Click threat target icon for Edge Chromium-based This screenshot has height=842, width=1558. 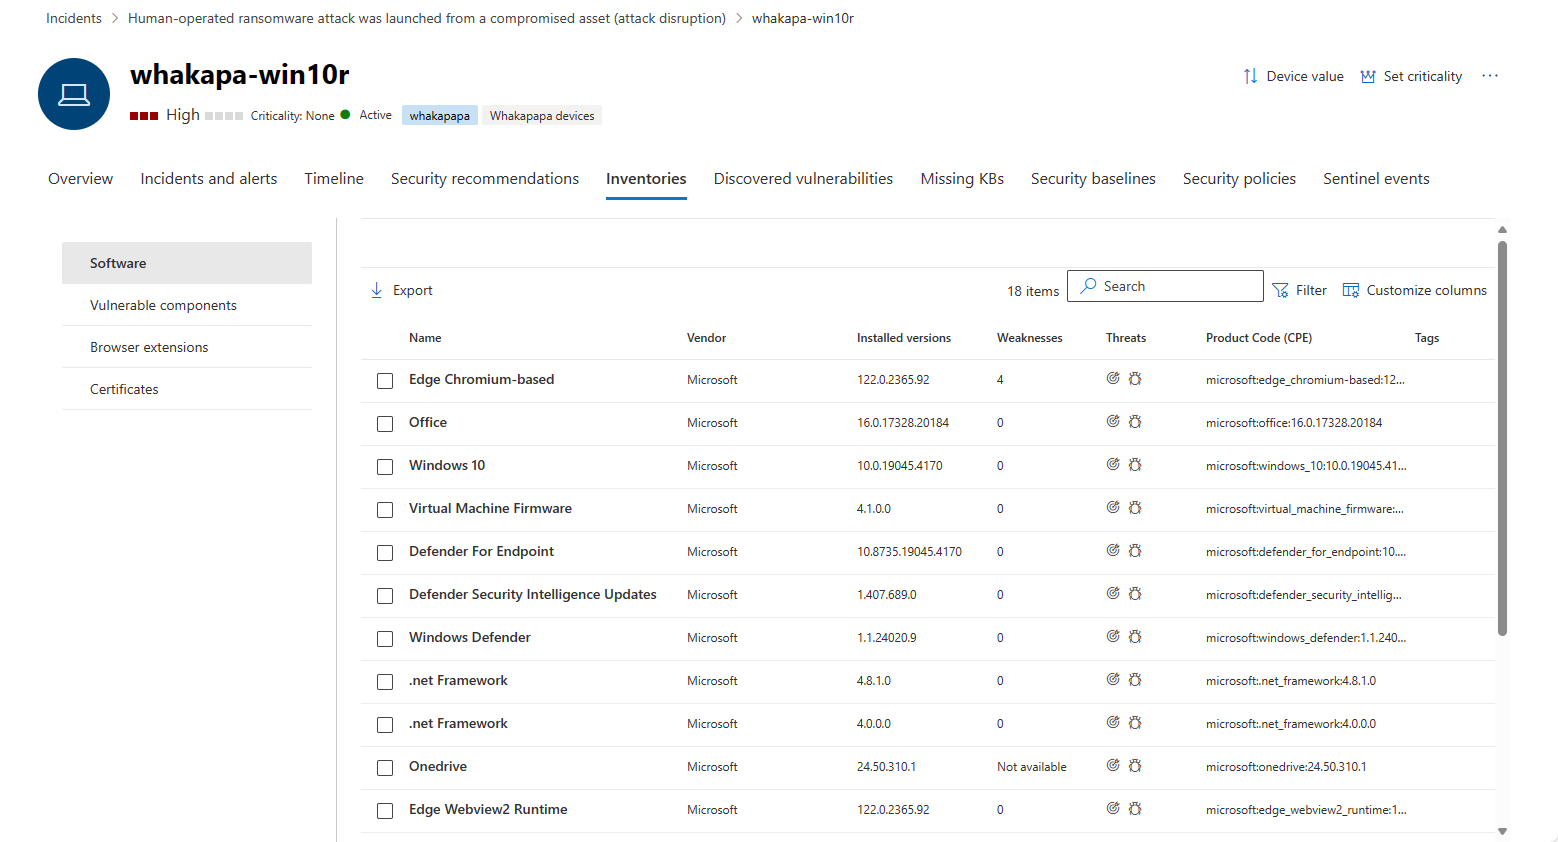click(x=1113, y=379)
